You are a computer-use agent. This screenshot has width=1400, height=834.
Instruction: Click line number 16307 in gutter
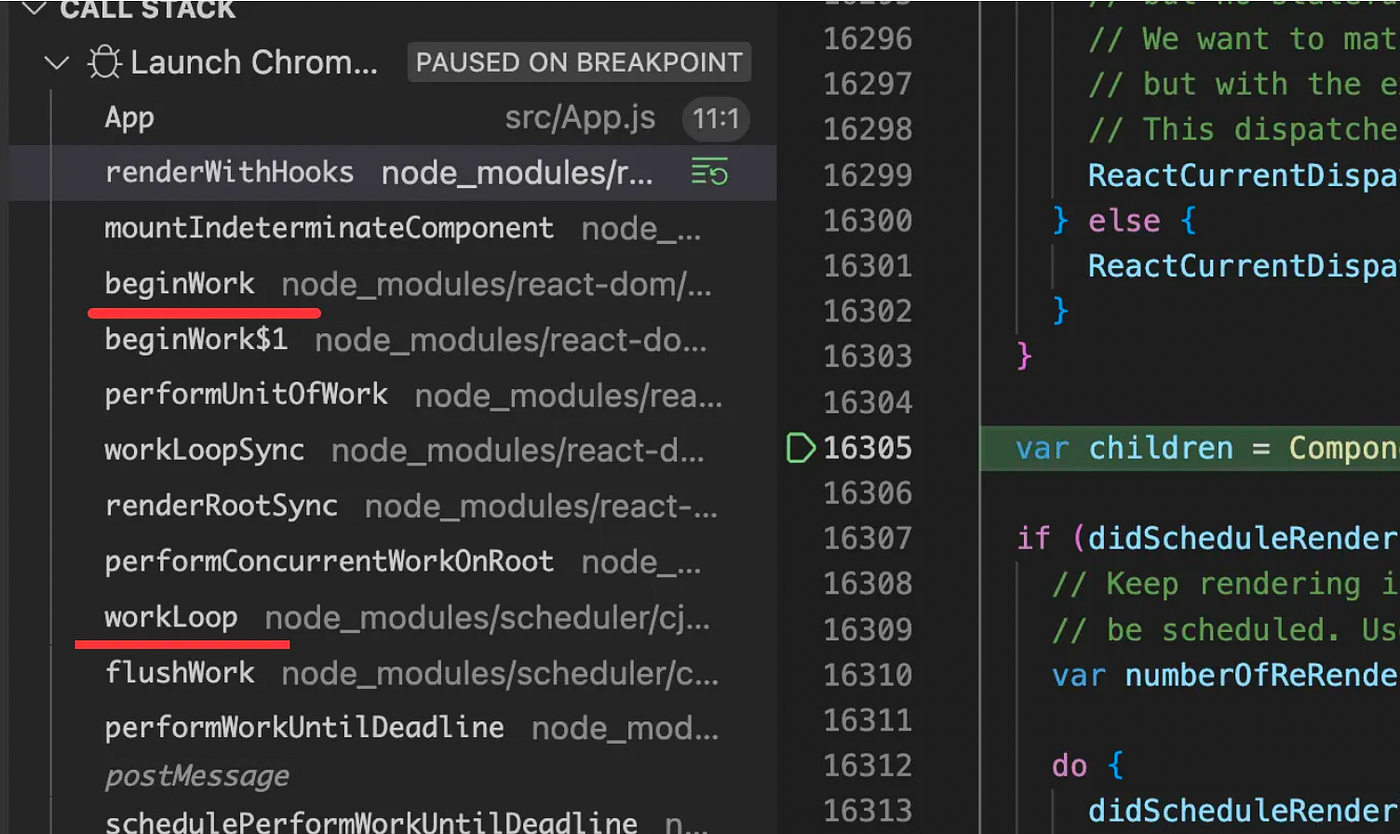coord(868,539)
